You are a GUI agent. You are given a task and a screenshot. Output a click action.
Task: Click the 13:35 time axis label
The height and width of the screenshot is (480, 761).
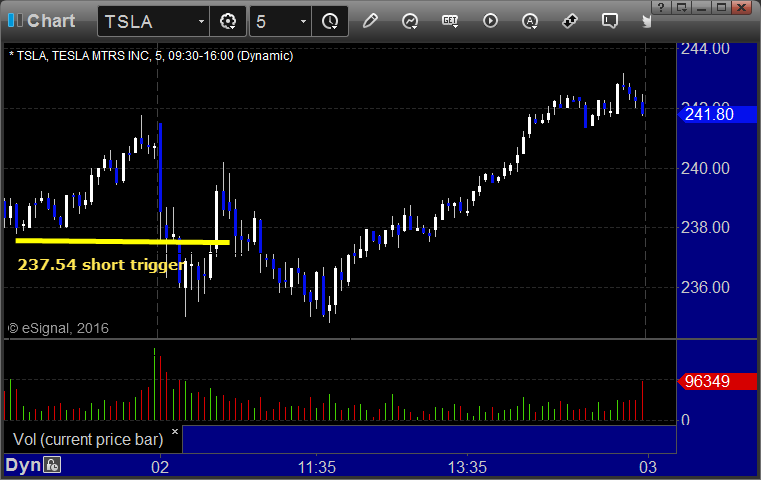tap(467, 467)
